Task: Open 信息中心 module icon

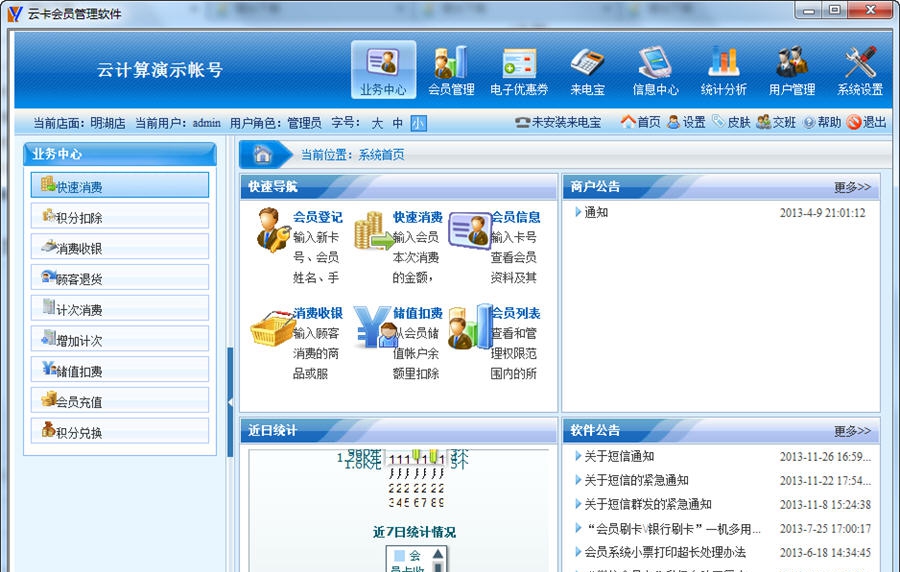Action: point(655,70)
